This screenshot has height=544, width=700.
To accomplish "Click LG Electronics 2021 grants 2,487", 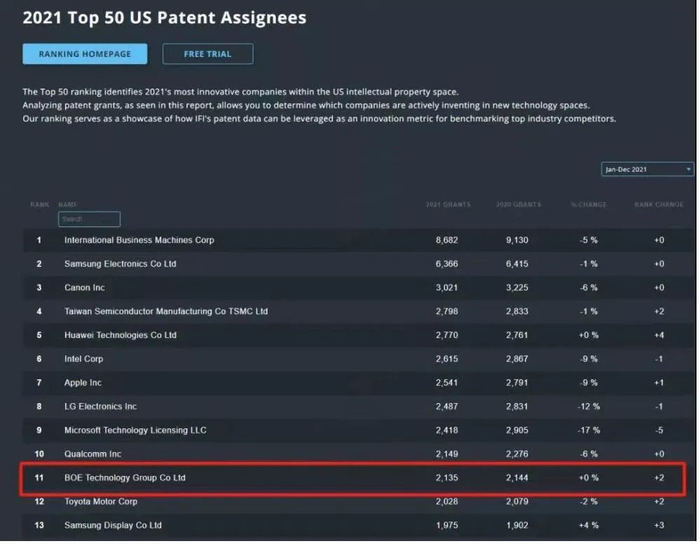I will (x=447, y=407).
